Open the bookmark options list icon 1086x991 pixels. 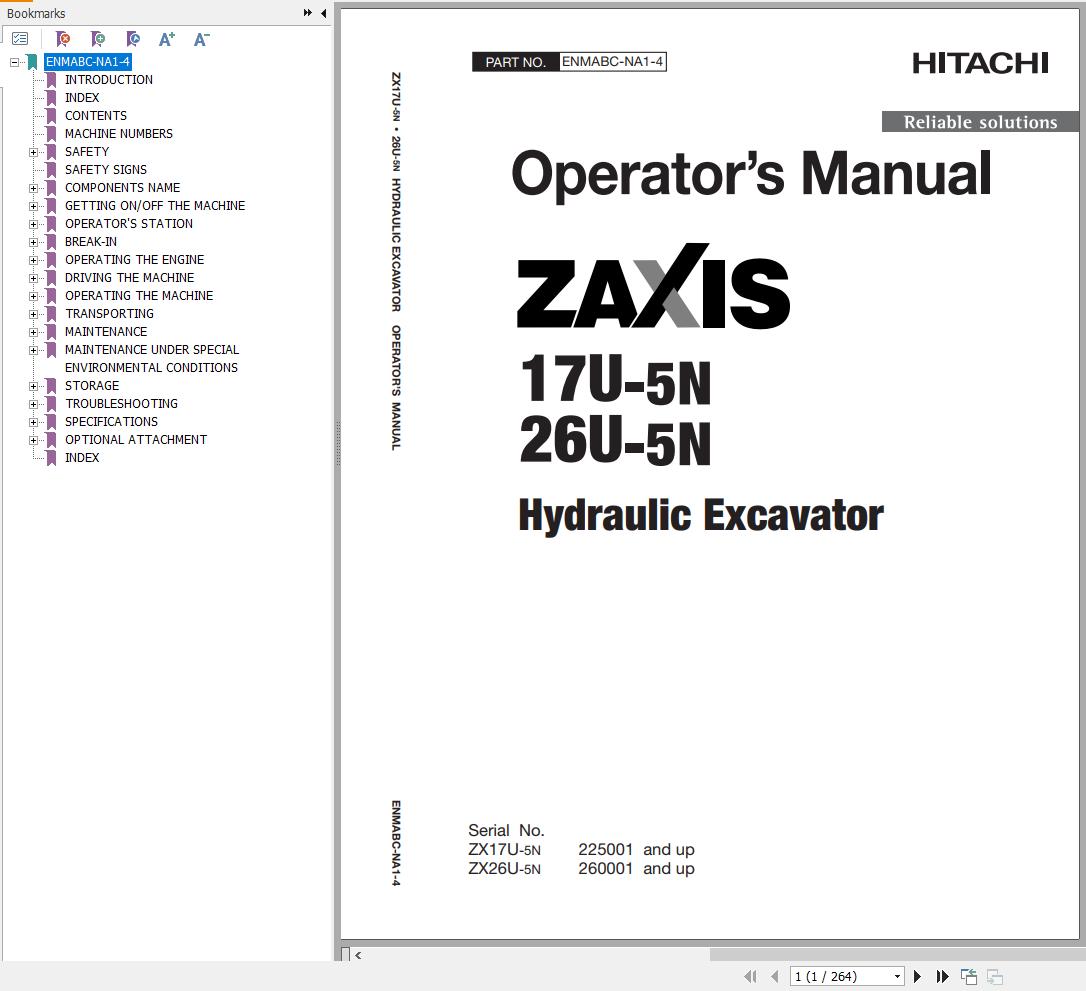point(20,39)
